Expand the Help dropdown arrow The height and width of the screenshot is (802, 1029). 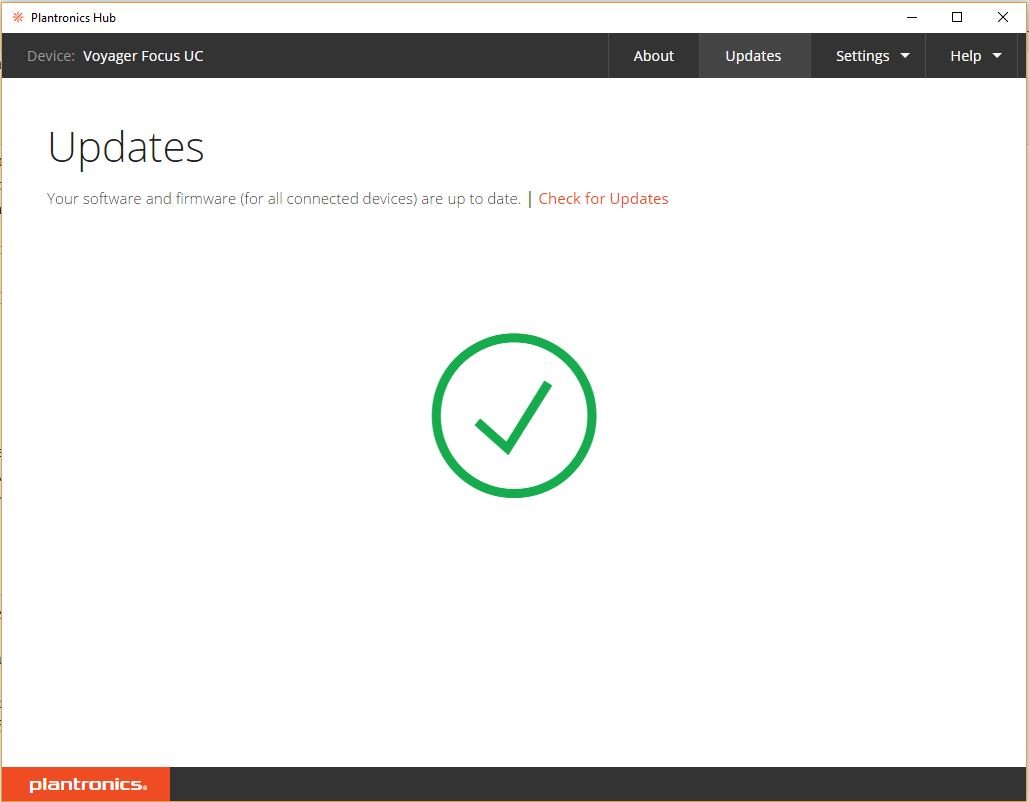tap(997, 56)
